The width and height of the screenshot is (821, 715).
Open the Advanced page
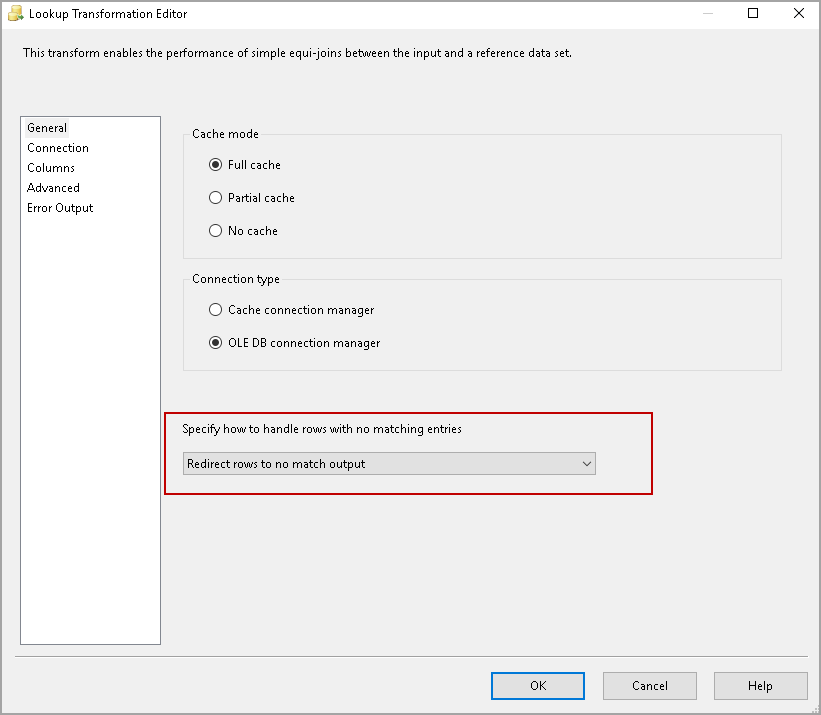[x=53, y=188]
